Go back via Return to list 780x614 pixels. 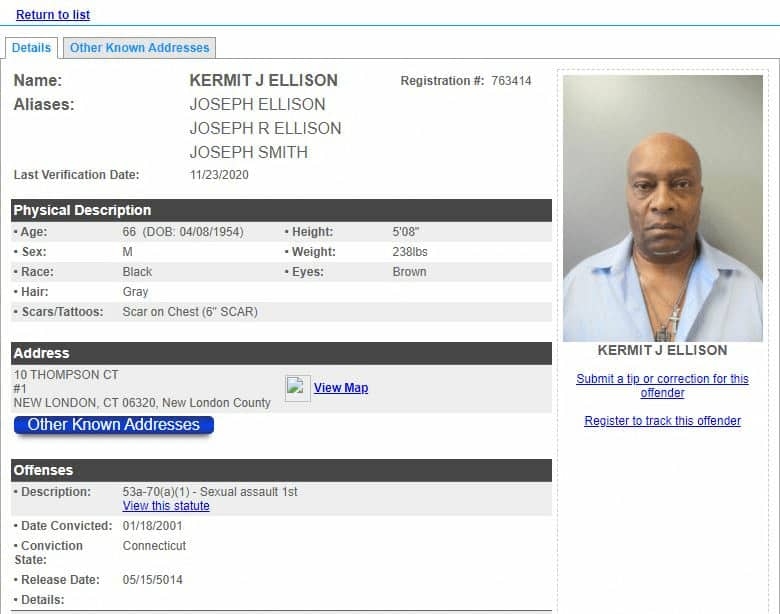(x=53, y=14)
